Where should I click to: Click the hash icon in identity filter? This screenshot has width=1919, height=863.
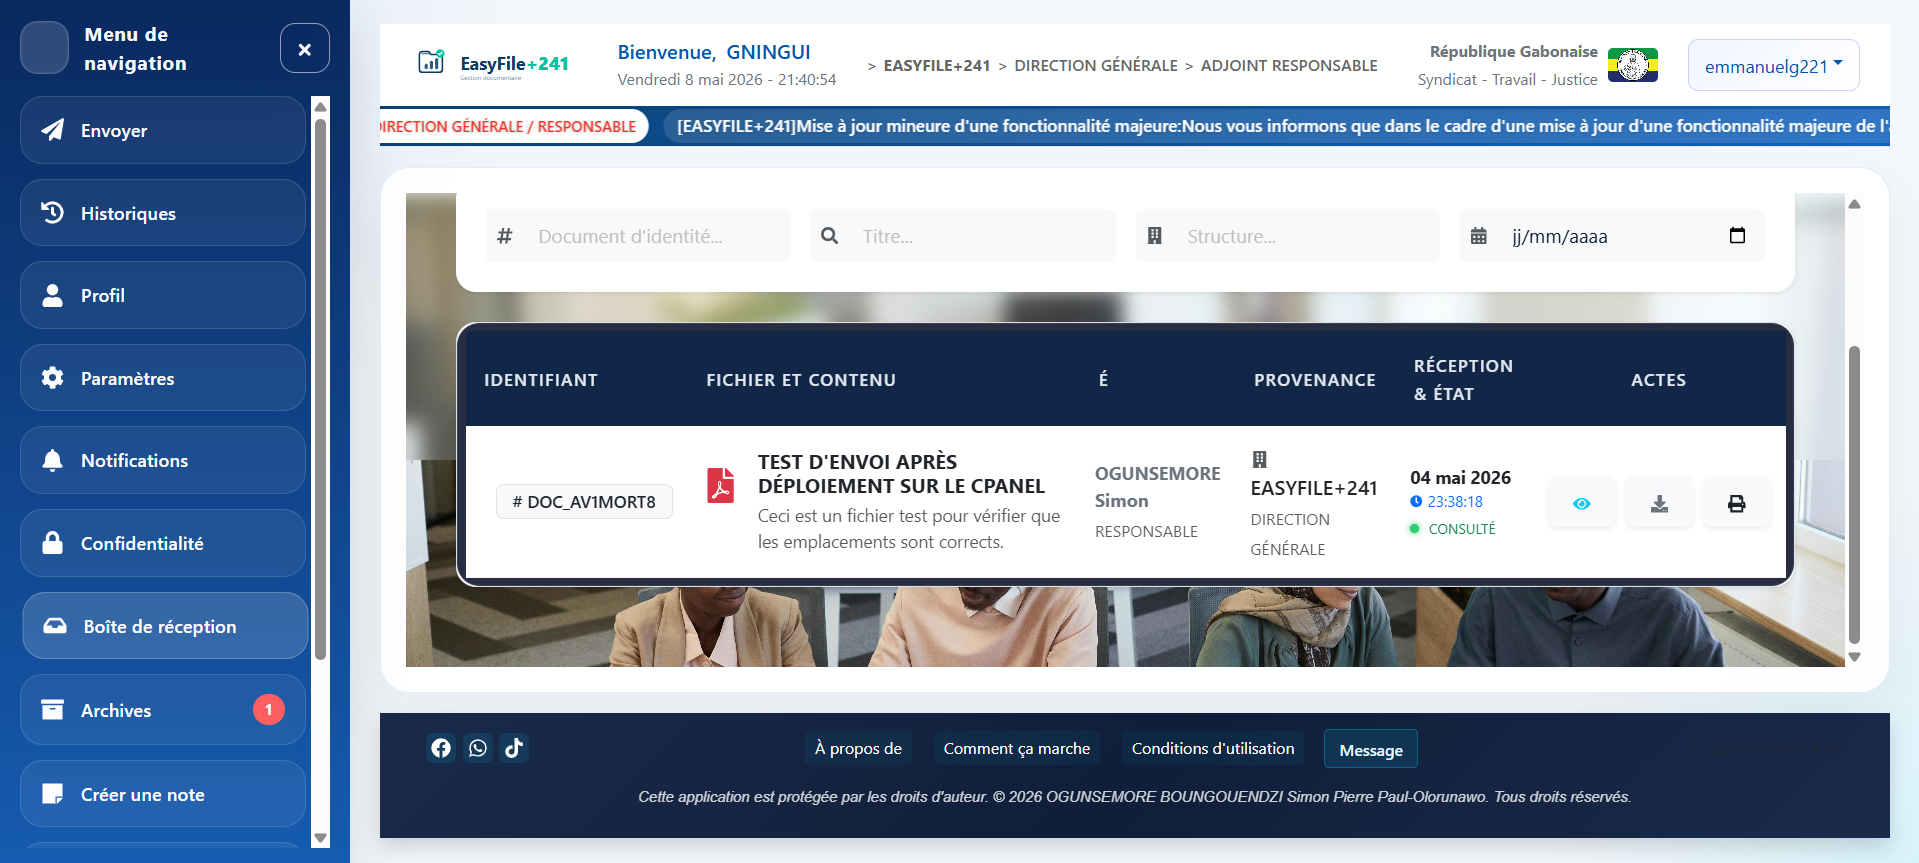point(505,236)
